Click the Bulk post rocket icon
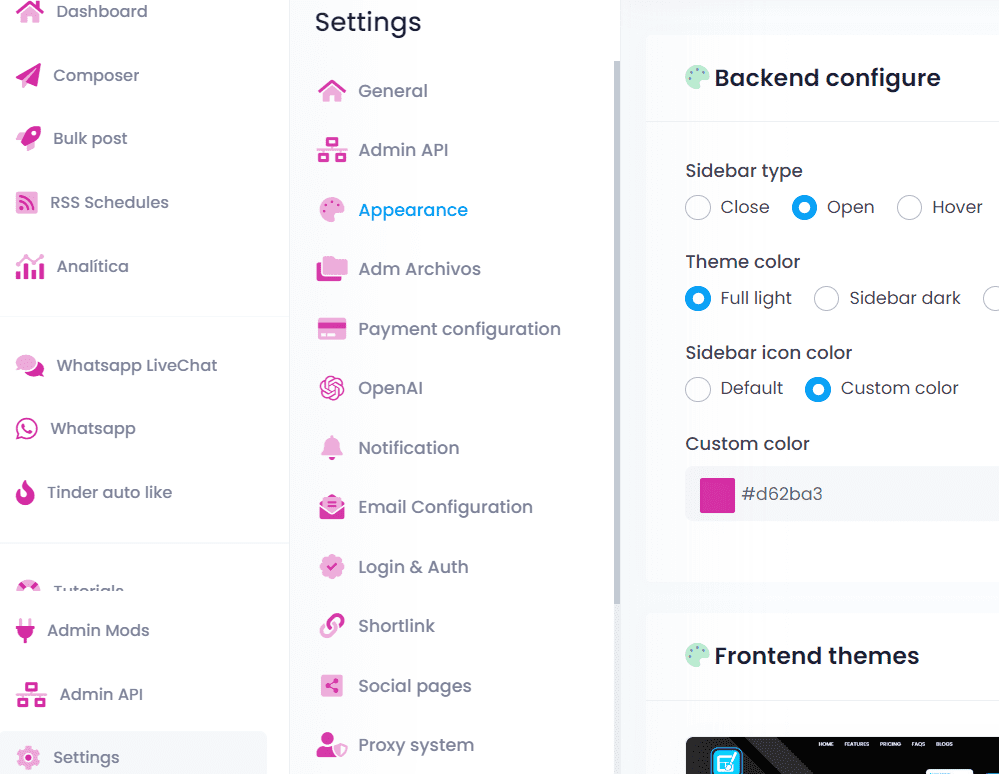The width and height of the screenshot is (999, 774). [29, 139]
